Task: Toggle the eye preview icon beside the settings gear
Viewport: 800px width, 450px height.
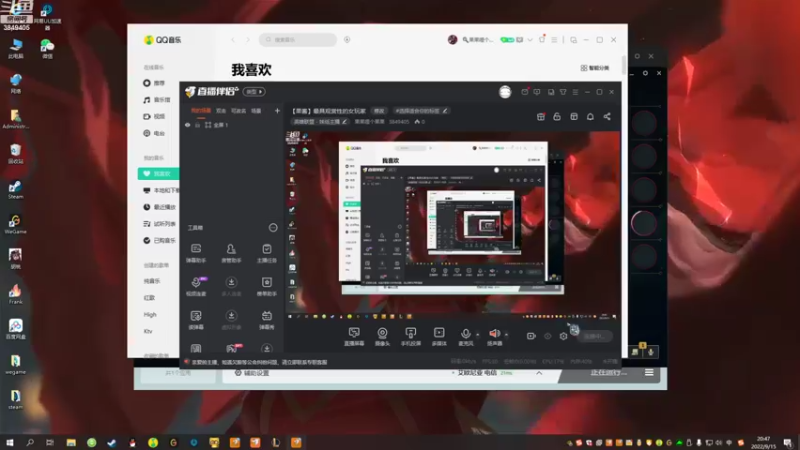Action: pos(547,336)
